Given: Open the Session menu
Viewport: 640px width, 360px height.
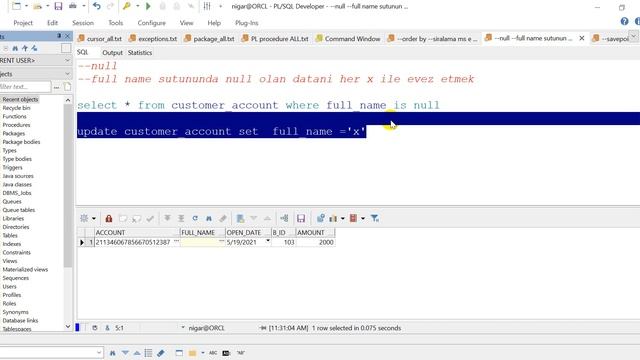Looking at the screenshot, I should 83,23.
